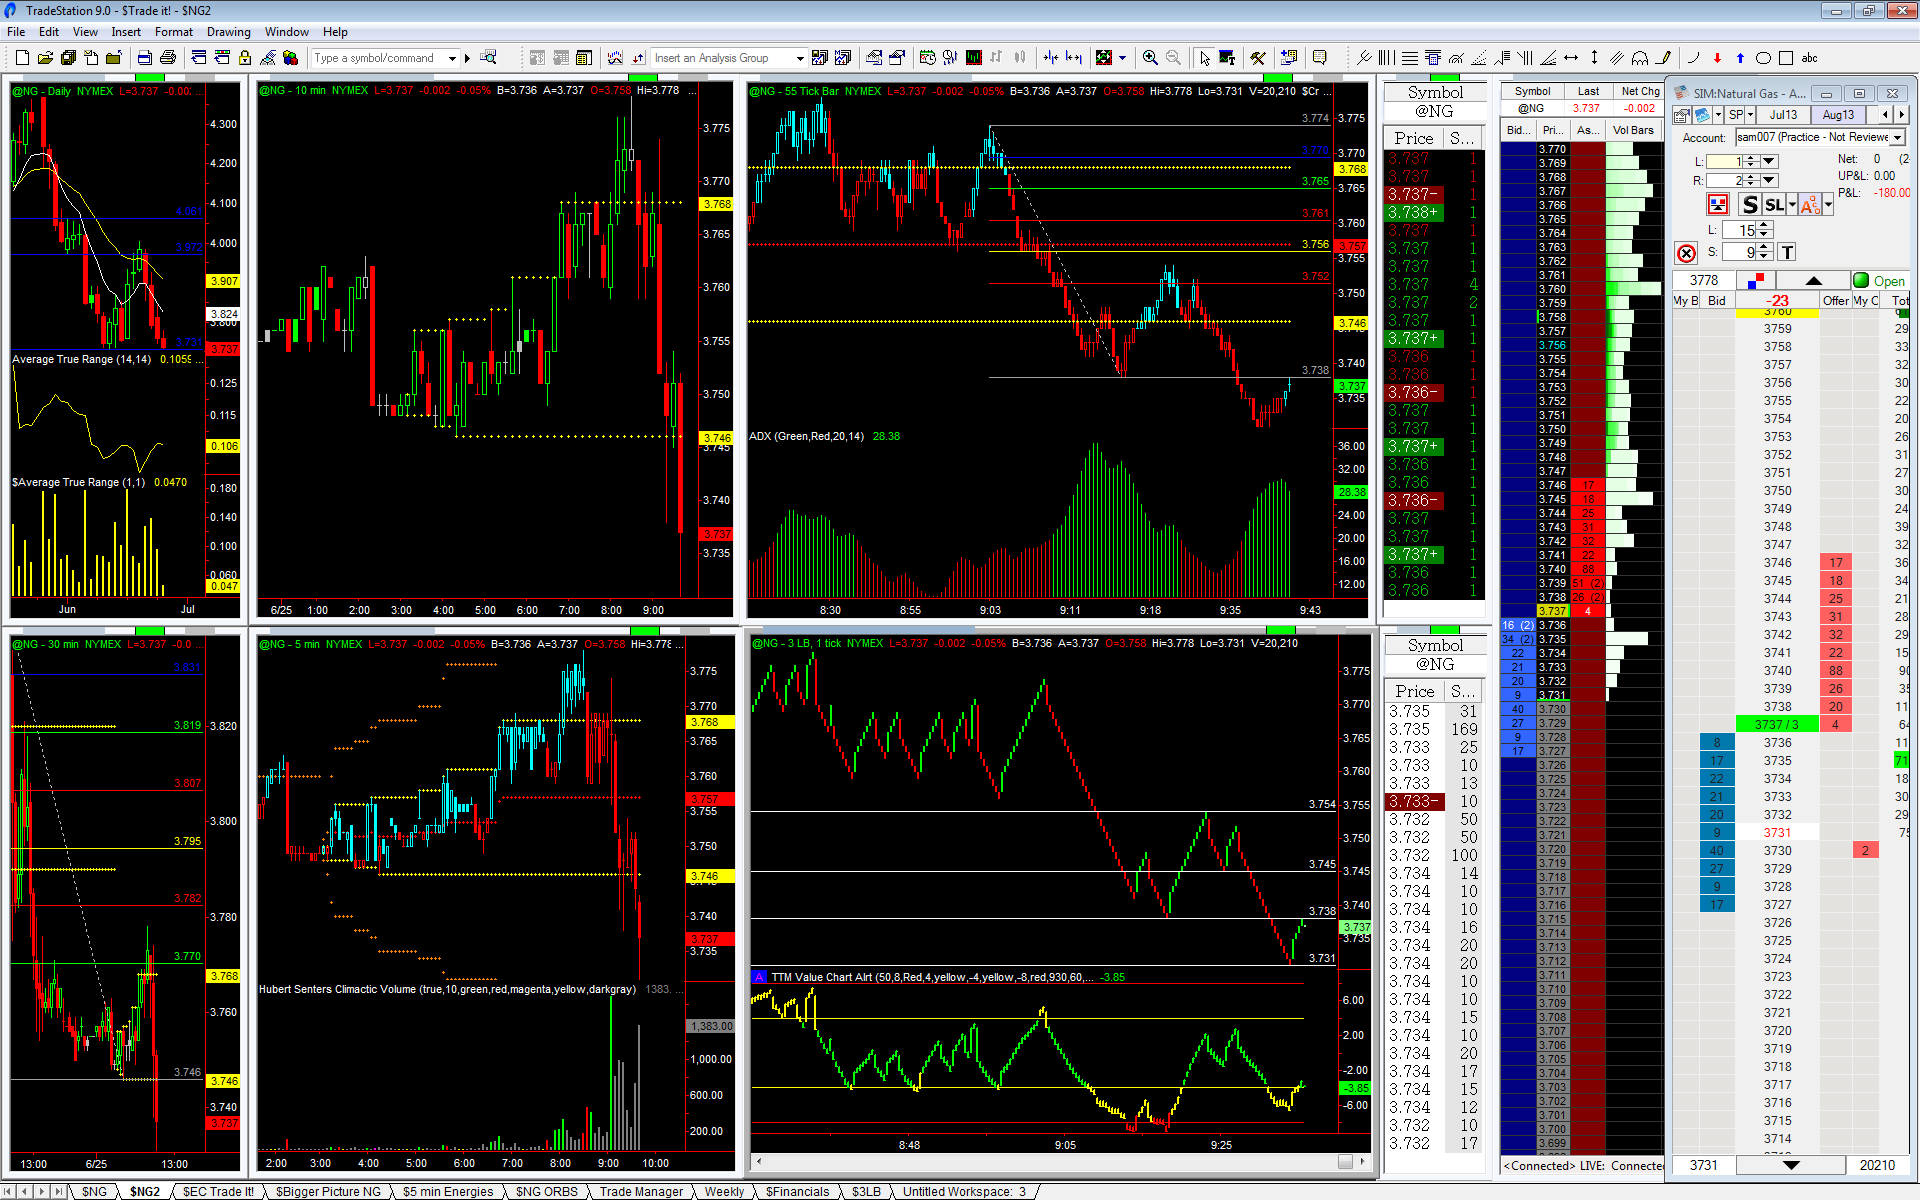Click the red circle X cancel icon
Screen dimensions: 1920x1200
pos(1686,253)
